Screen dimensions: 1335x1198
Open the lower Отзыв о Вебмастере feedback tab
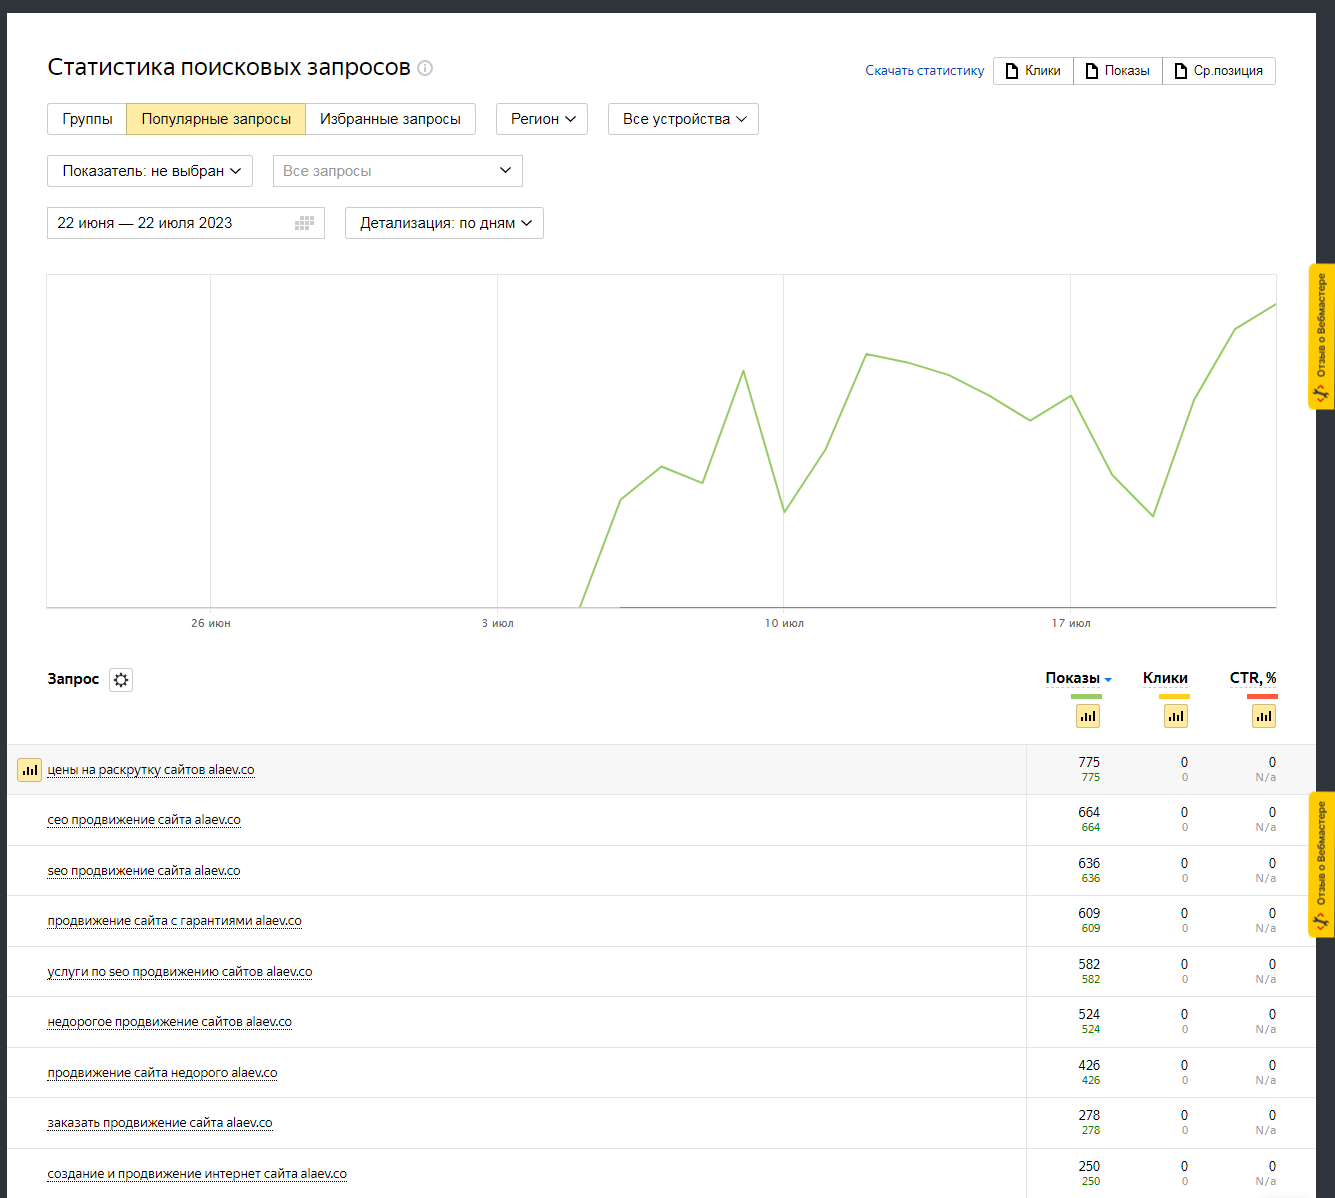tap(1321, 865)
